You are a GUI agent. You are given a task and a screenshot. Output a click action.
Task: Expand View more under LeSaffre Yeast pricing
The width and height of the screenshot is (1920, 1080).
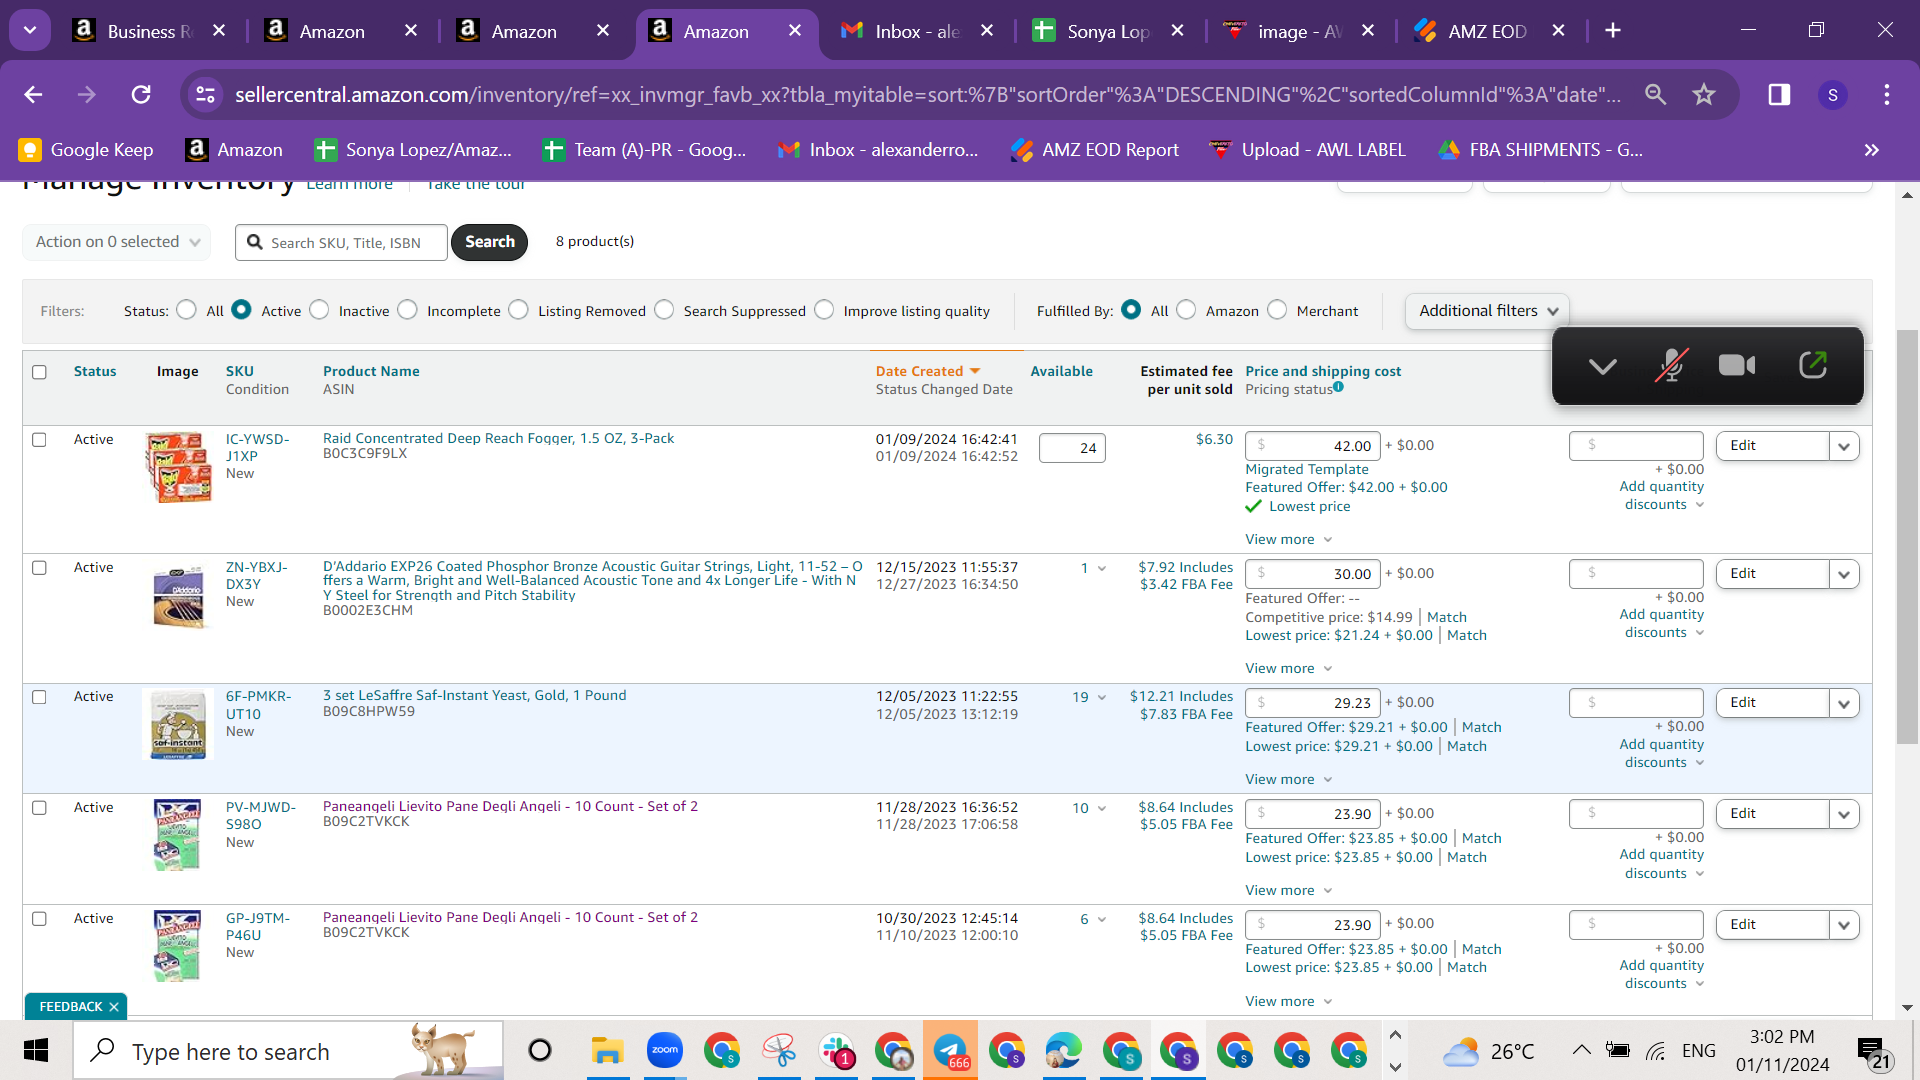coord(1288,779)
